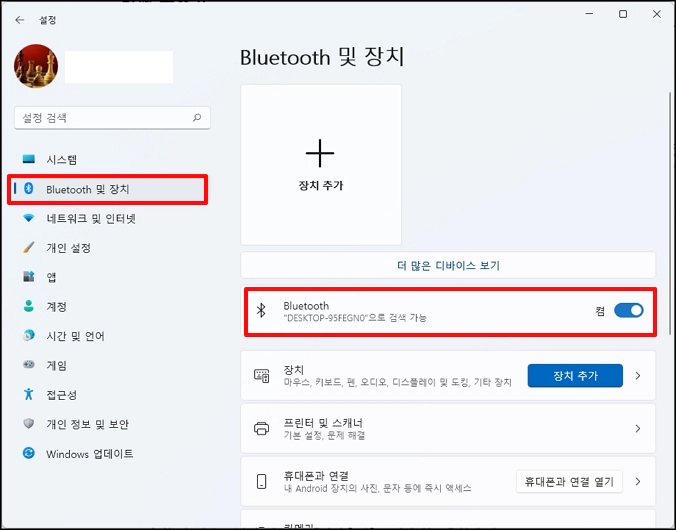Screen dimensions: 676x530
Task: Focus the 설정 검색 search box
Action: pos(112,118)
